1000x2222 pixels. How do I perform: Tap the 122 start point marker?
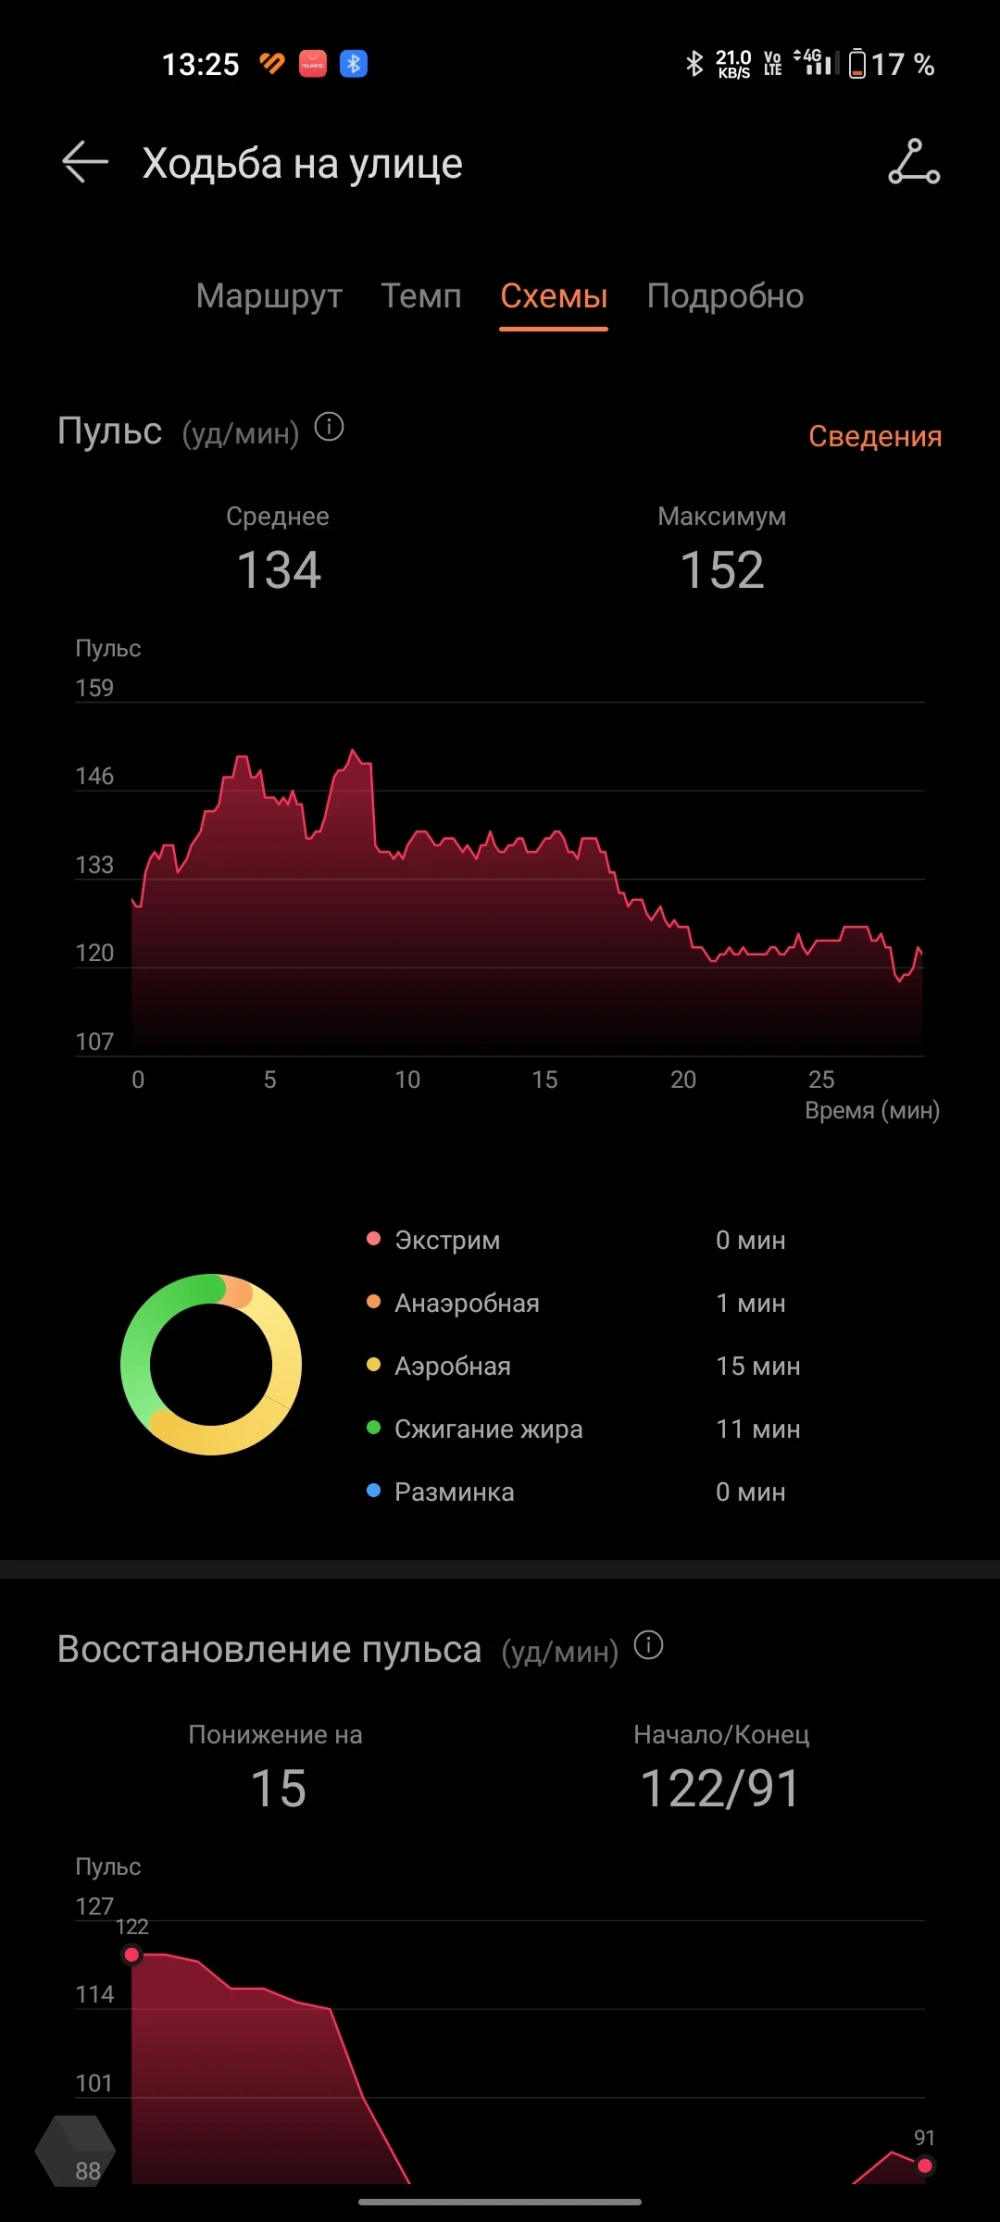click(x=132, y=1954)
